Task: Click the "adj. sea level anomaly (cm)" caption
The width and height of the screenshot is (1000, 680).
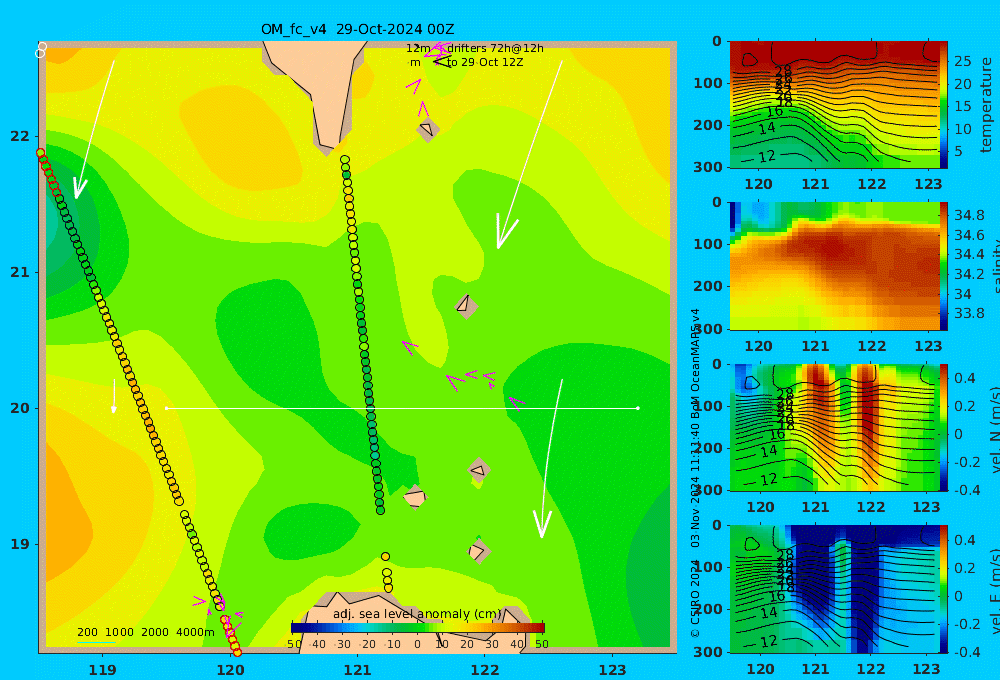Action: pos(417,614)
